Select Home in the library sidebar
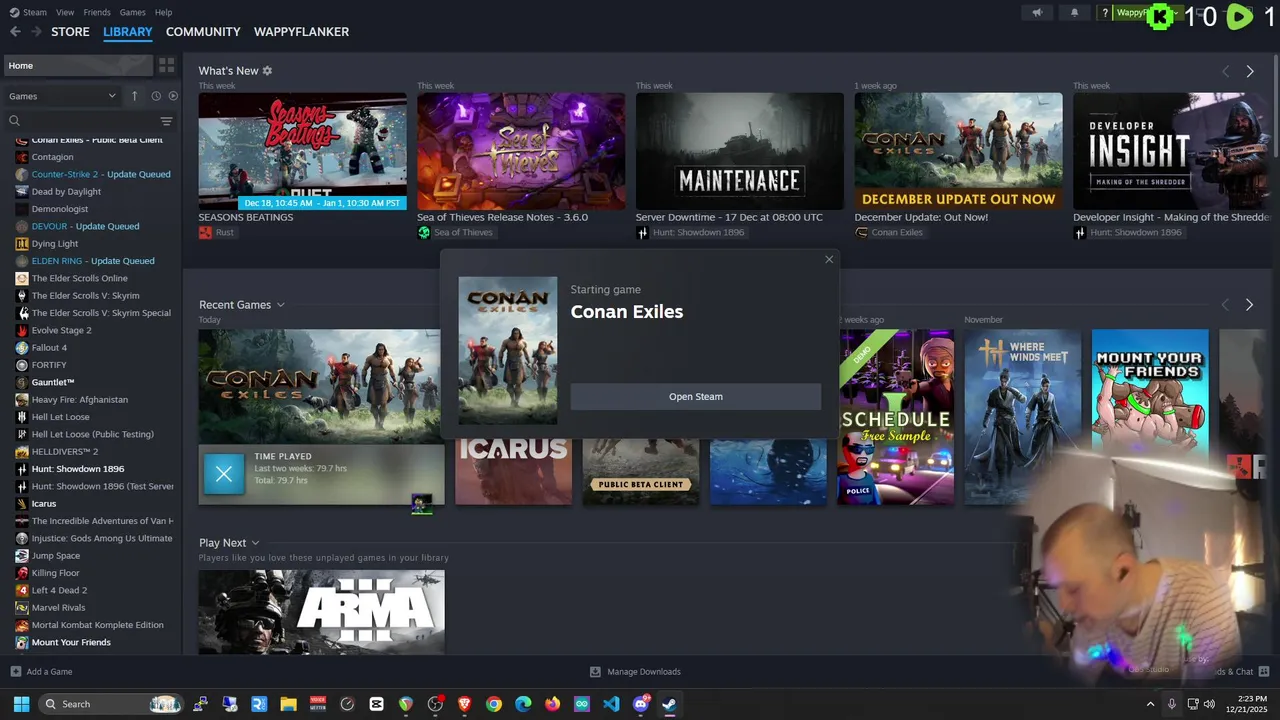Viewport: 1280px width, 720px height. (78, 65)
